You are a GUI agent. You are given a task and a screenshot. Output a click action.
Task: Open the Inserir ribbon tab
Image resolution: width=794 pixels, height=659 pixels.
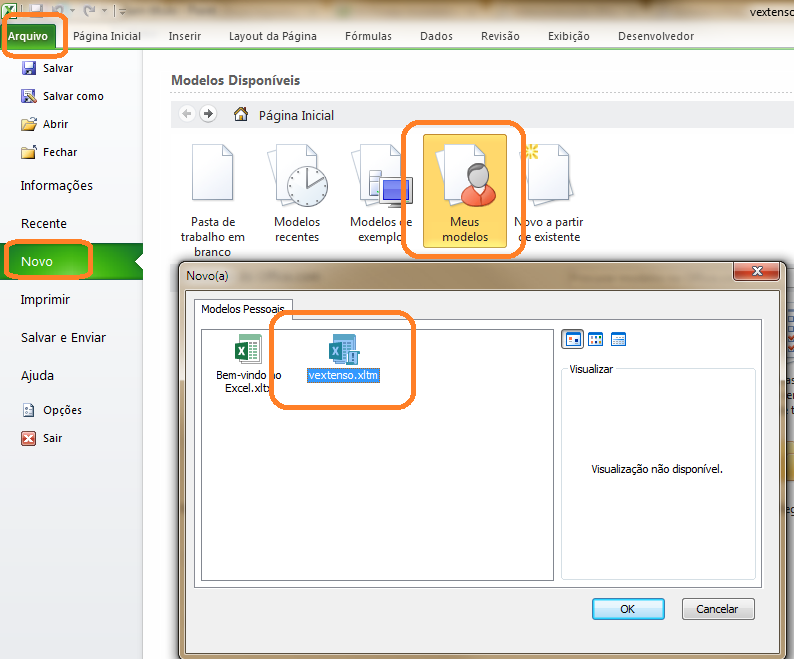point(185,36)
